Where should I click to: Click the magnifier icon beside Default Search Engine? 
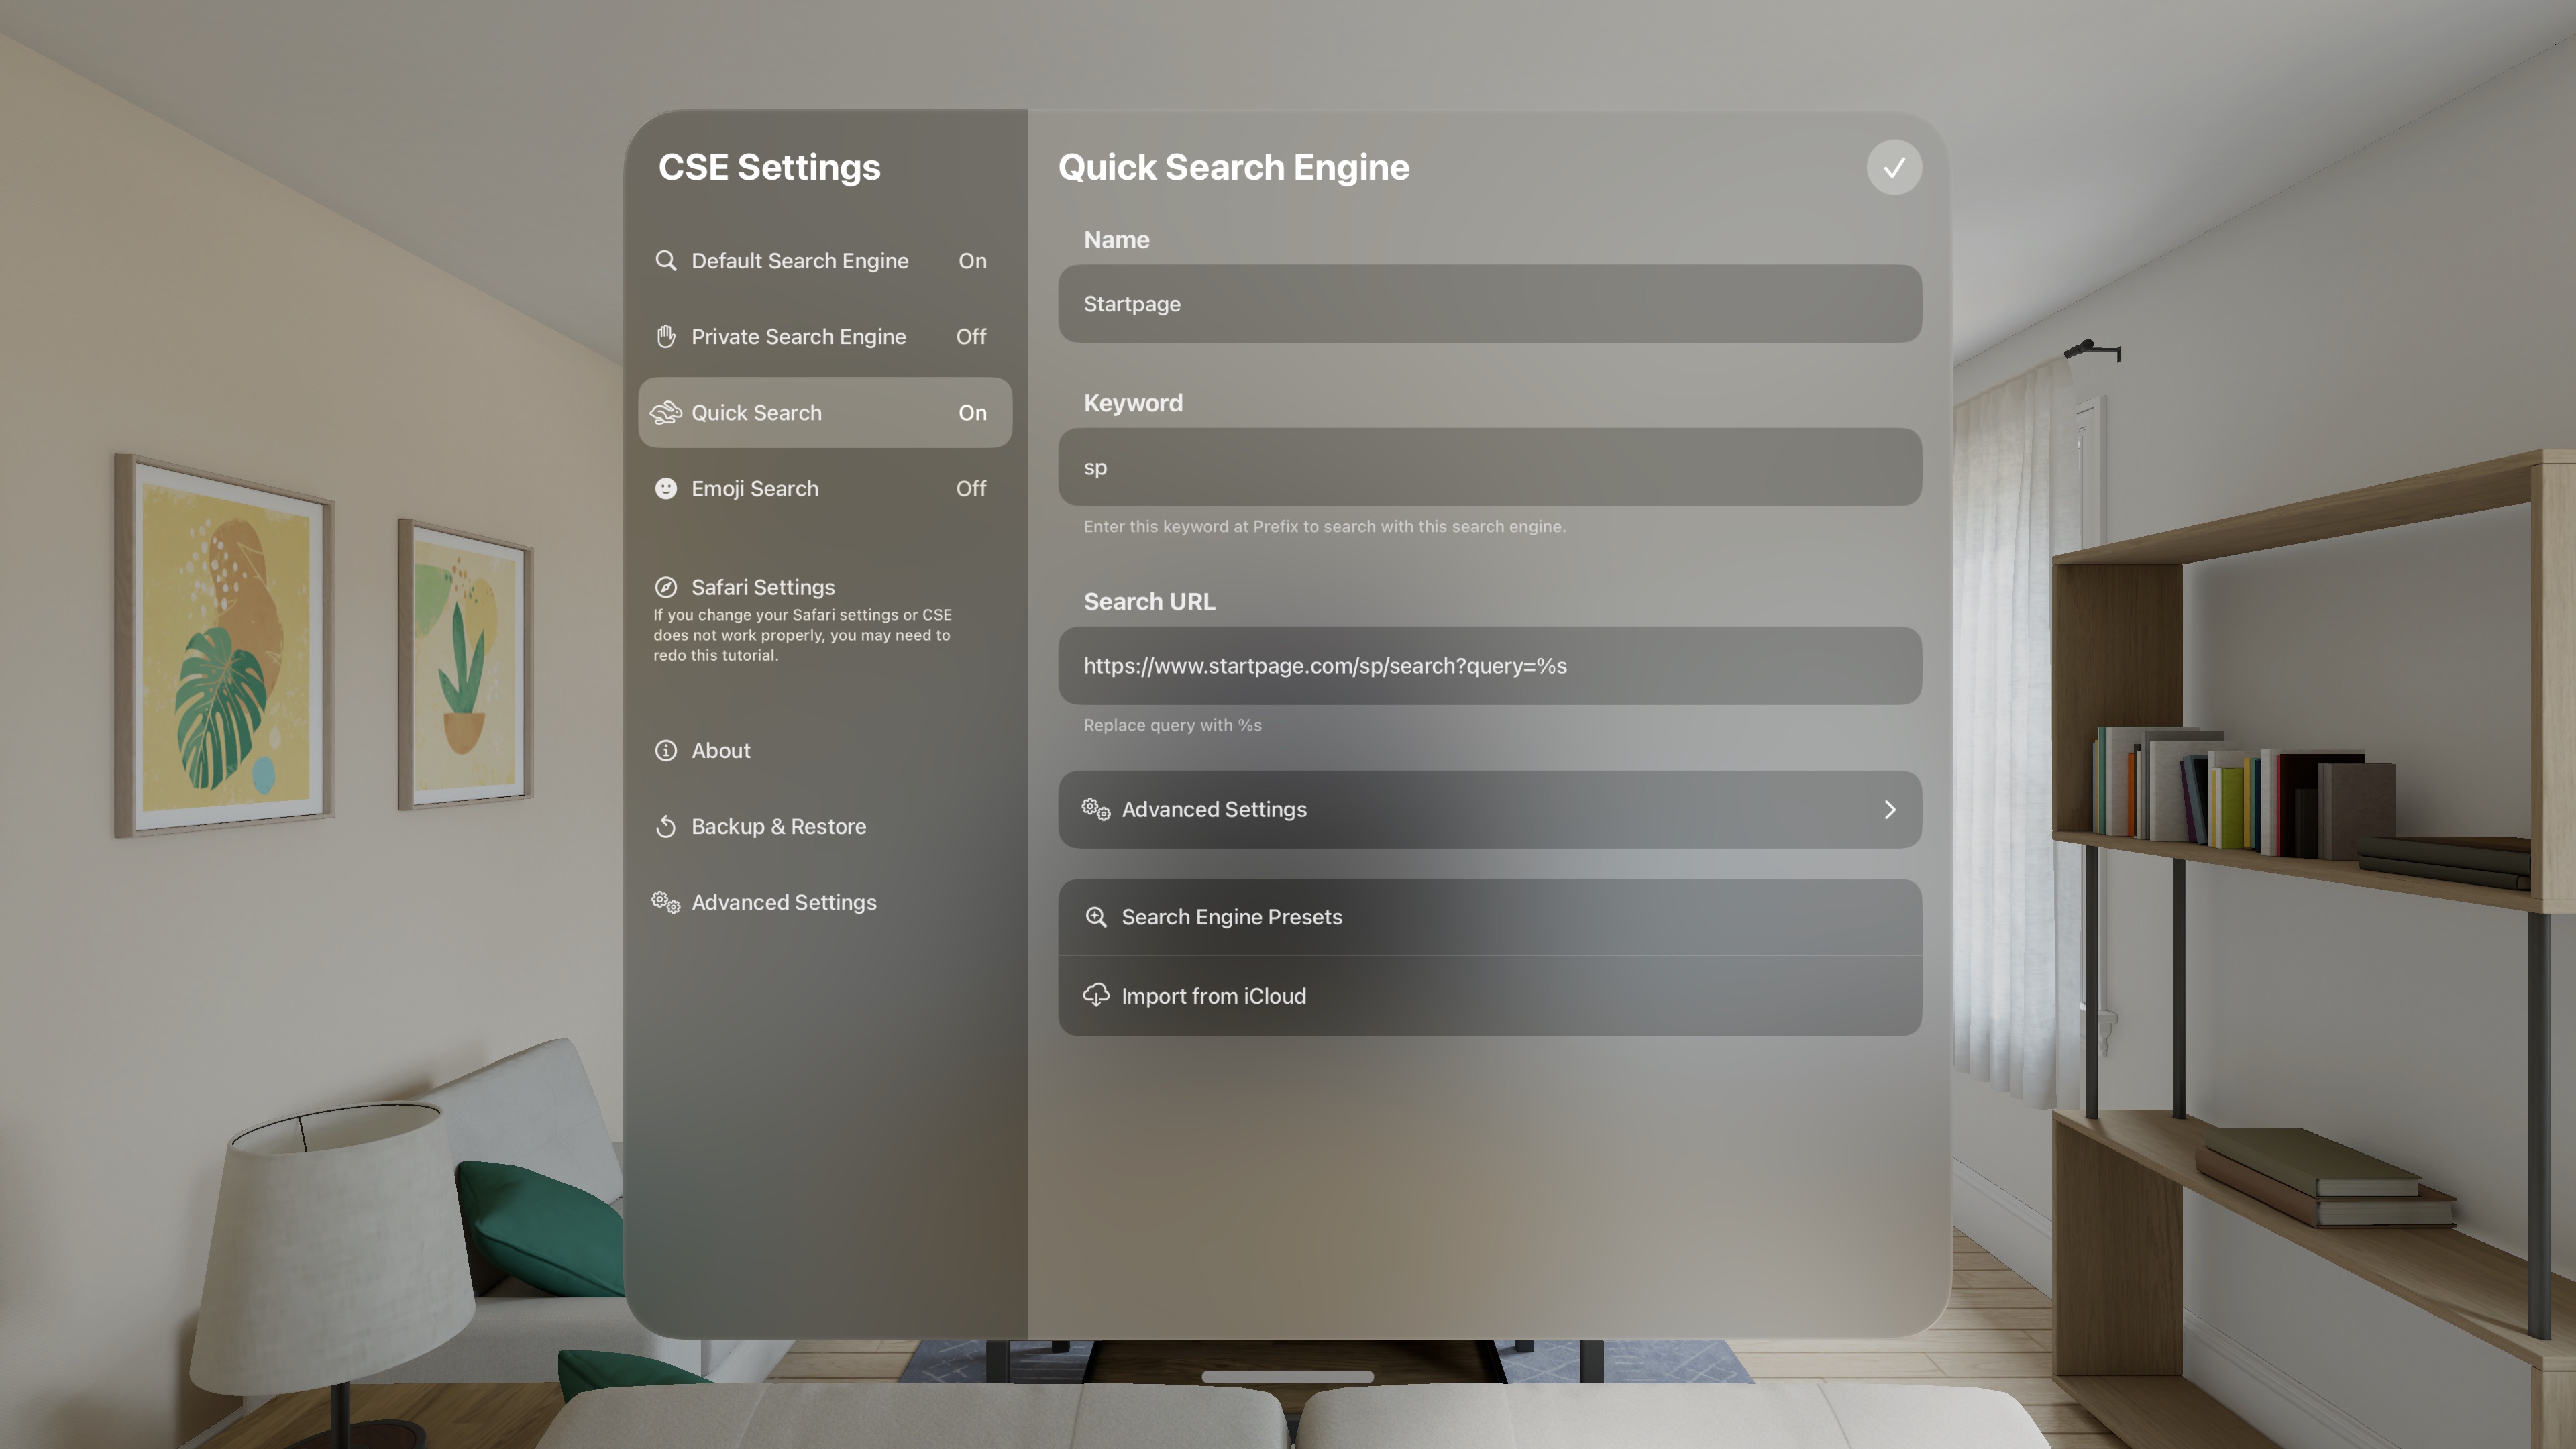tap(665, 261)
